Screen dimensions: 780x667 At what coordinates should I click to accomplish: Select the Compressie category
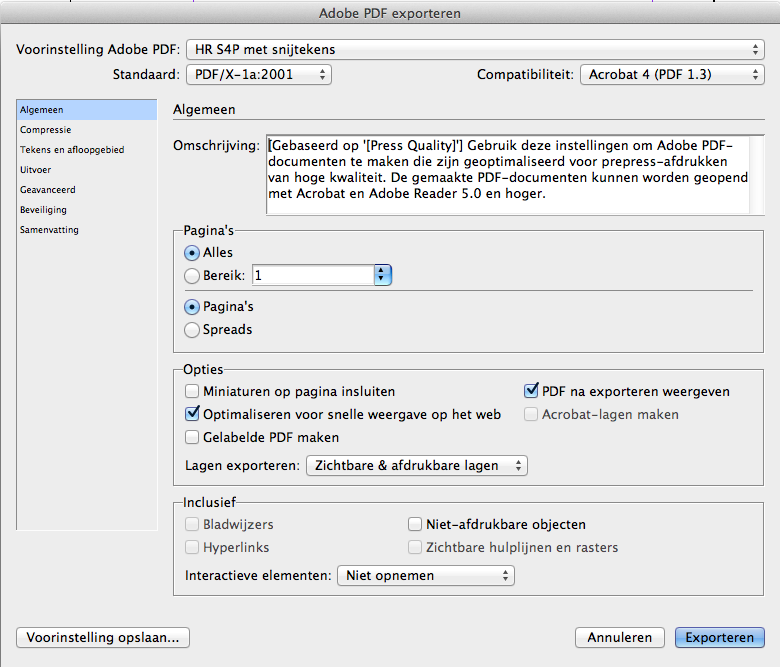[87, 130]
